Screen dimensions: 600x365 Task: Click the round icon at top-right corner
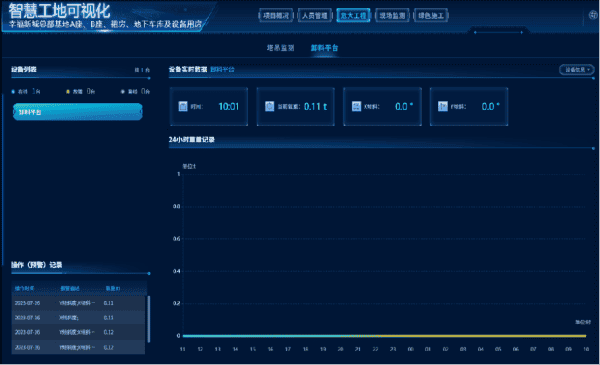point(593,15)
